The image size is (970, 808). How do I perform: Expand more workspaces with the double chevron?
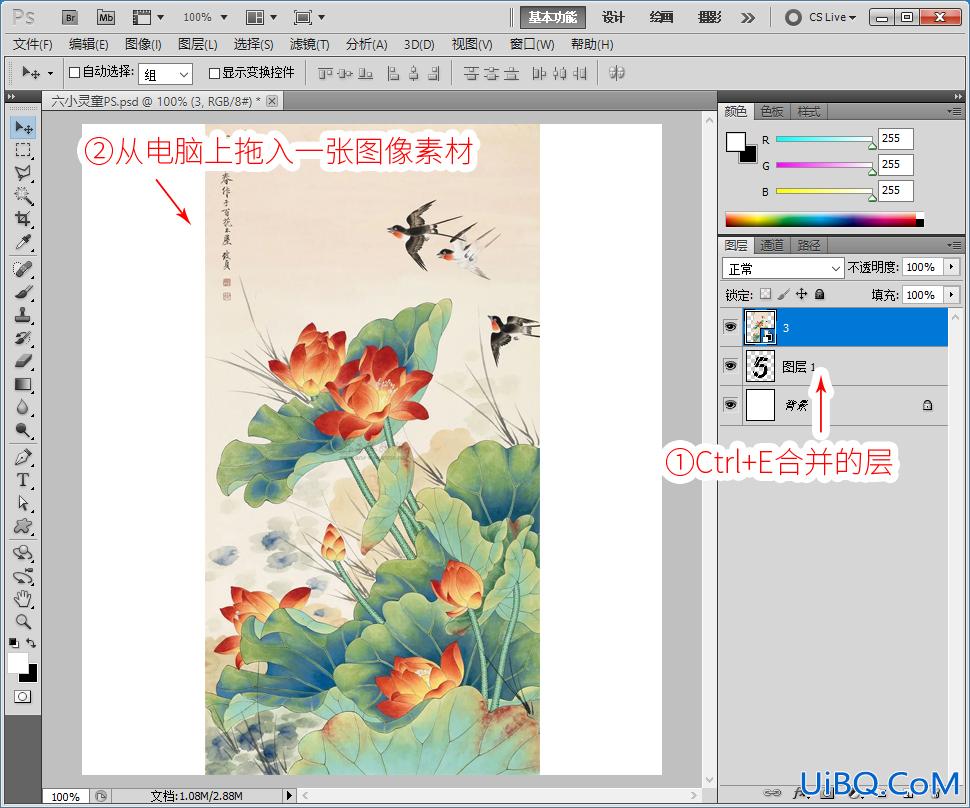coord(748,17)
